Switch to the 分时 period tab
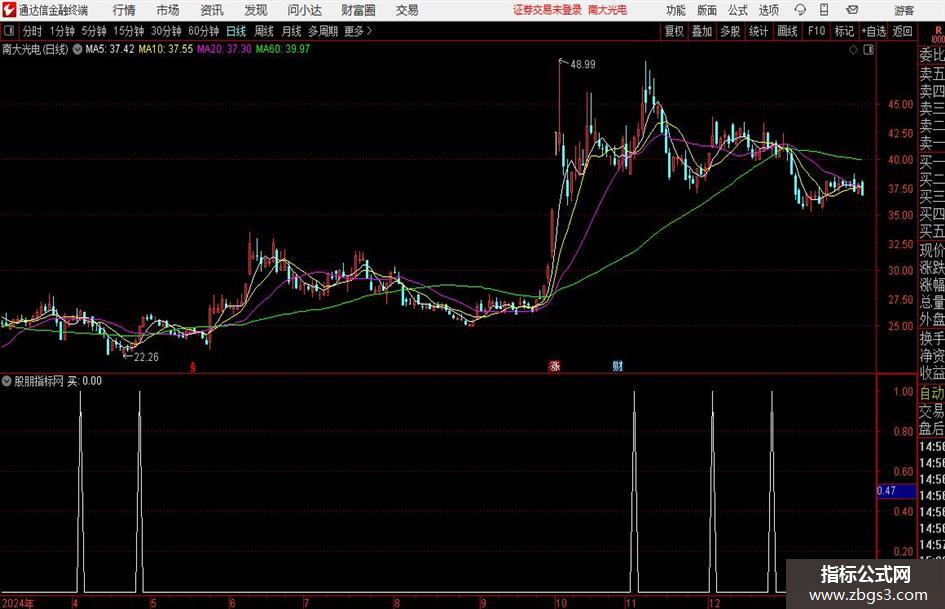 tap(32, 31)
